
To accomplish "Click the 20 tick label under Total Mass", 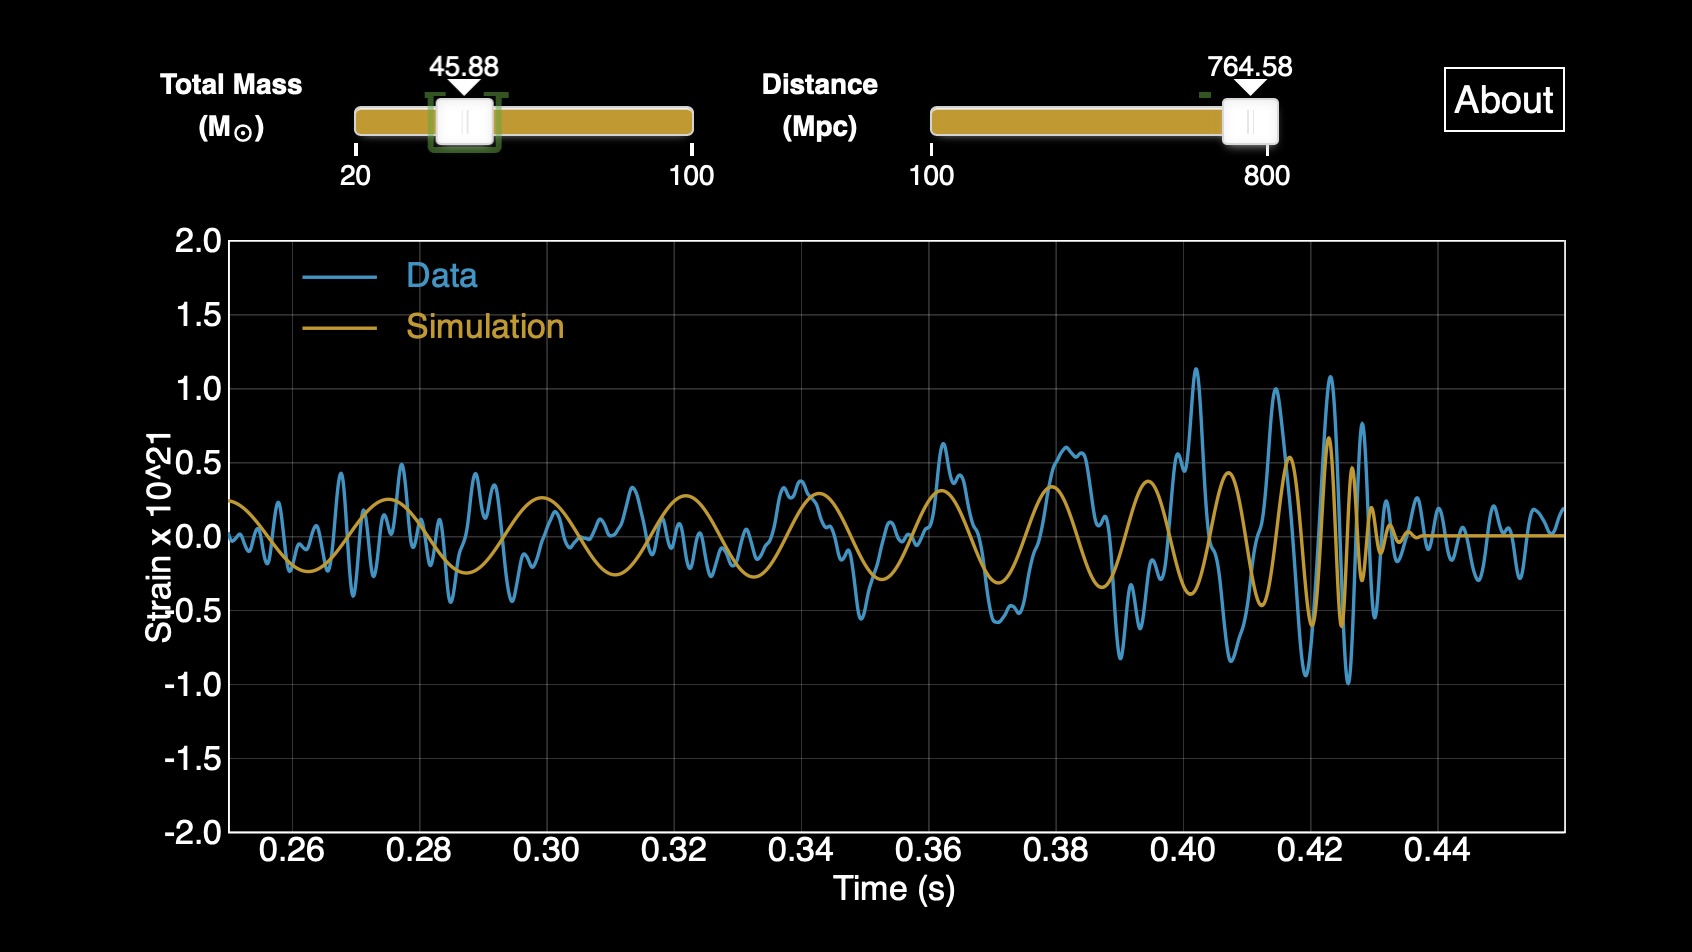I will 355,176.
